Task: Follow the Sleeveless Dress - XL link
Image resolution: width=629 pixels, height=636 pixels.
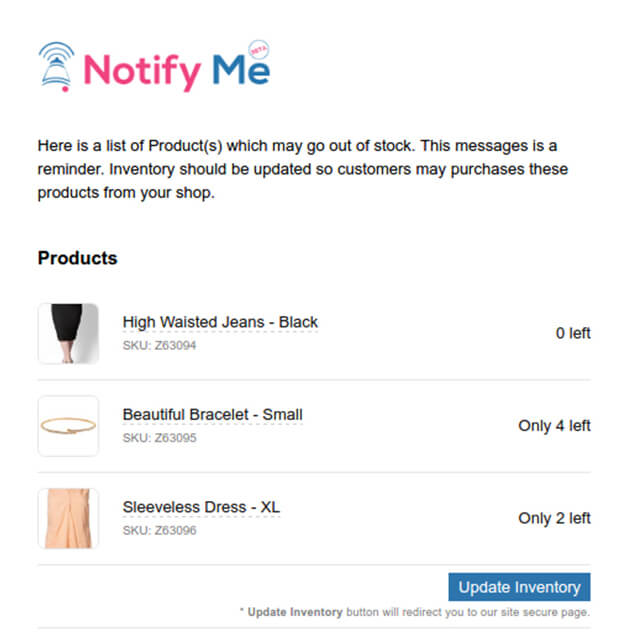Action: (x=201, y=507)
